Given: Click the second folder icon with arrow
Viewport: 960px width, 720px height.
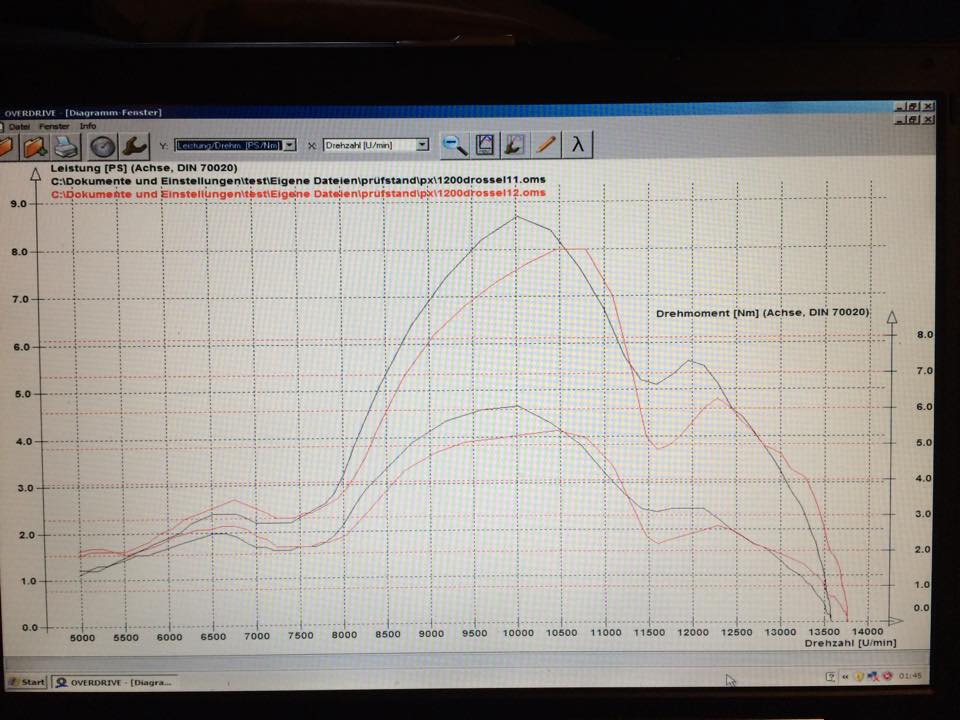Looking at the screenshot, I should 35,147.
